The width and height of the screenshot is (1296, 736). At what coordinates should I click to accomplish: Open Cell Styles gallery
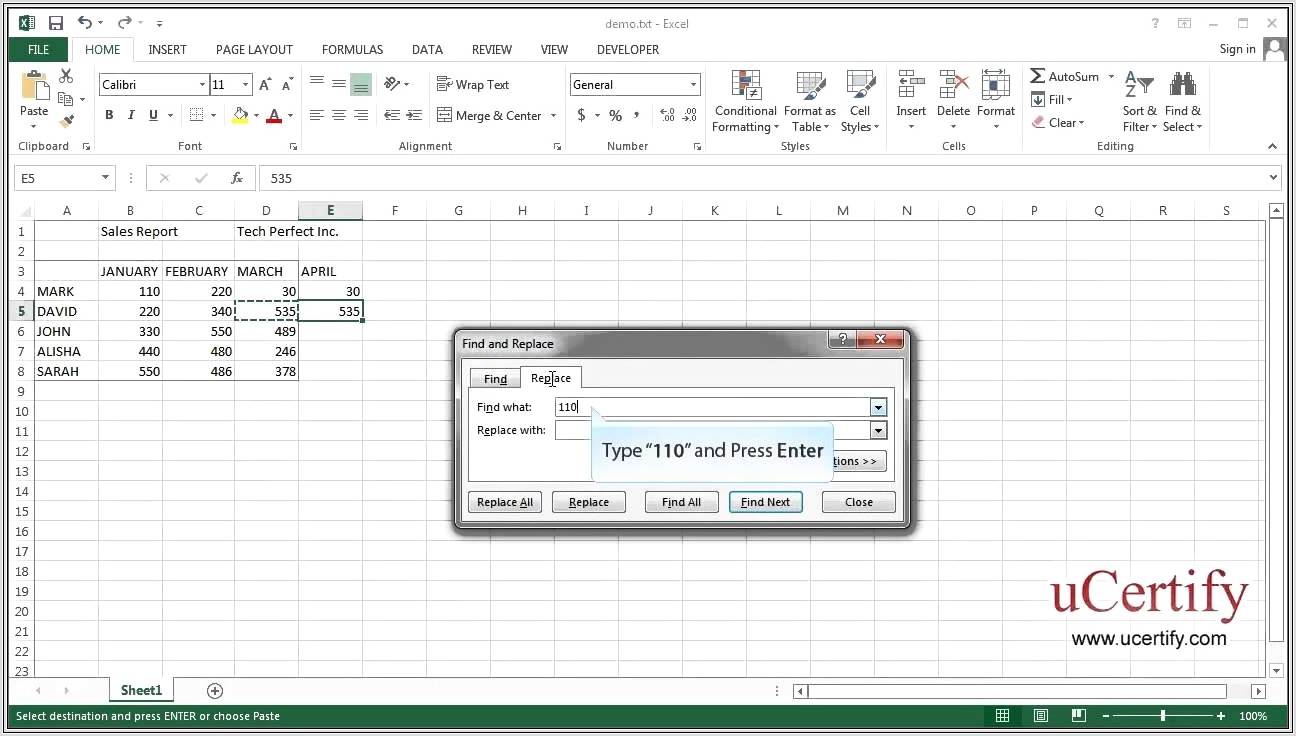[x=860, y=101]
